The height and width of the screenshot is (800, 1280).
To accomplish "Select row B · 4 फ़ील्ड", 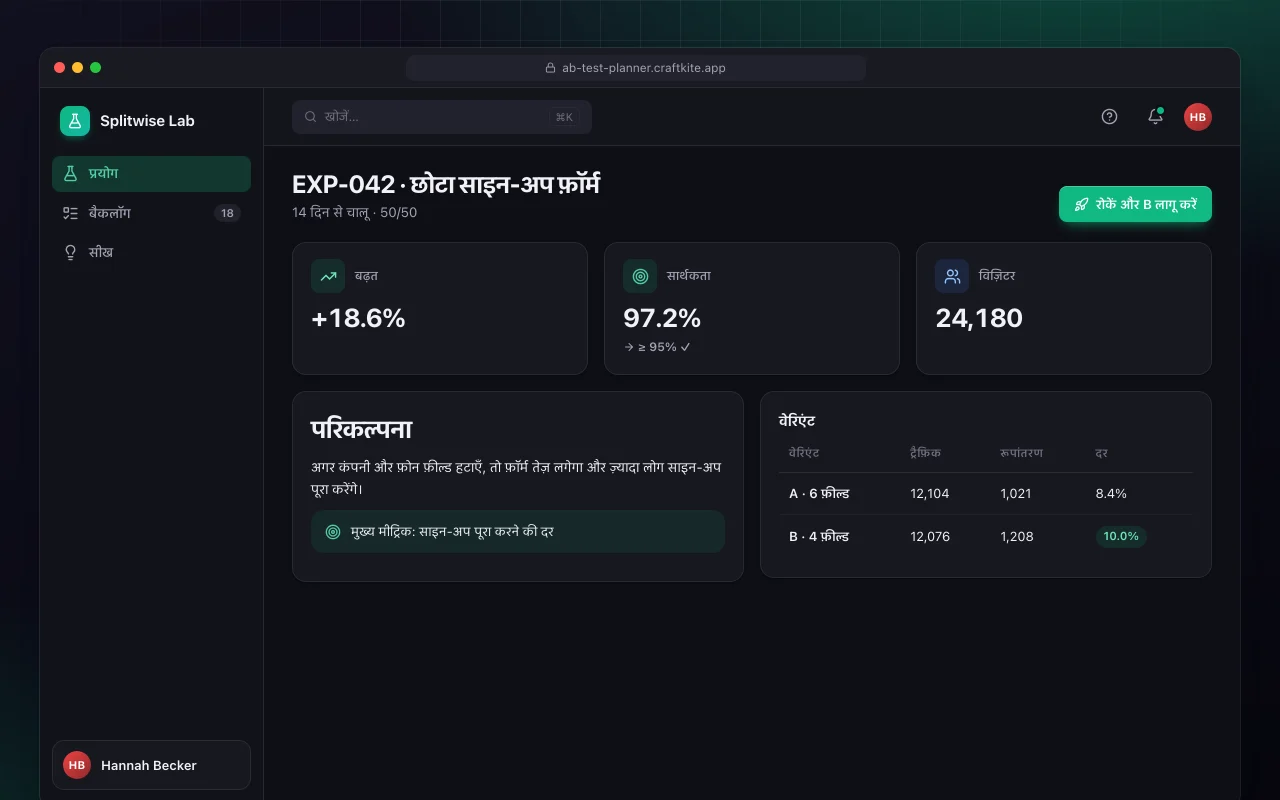I will point(986,537).
